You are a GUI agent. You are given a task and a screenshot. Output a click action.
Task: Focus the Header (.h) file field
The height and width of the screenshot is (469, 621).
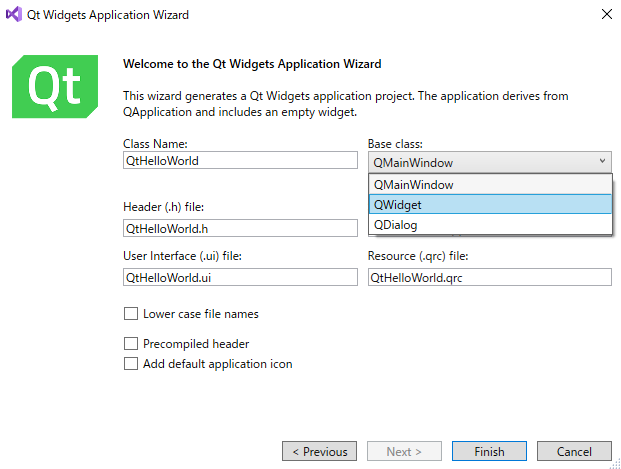pos(240,228)
